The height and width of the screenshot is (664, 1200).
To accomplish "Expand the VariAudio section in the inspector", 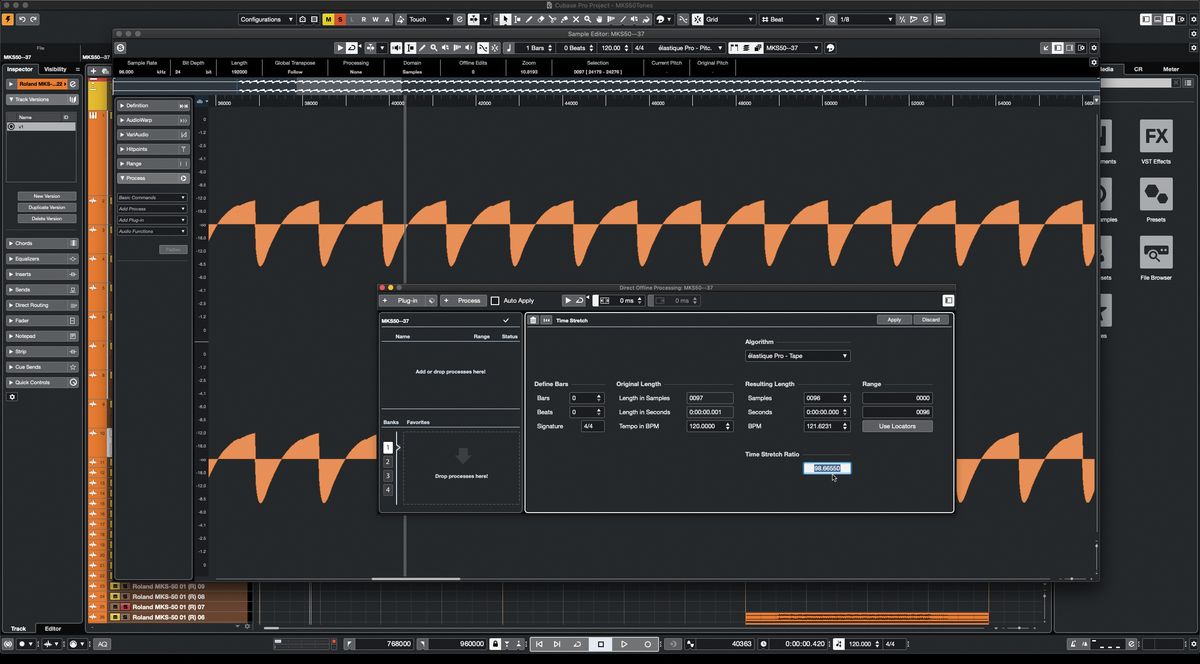I will click(145, 134).
